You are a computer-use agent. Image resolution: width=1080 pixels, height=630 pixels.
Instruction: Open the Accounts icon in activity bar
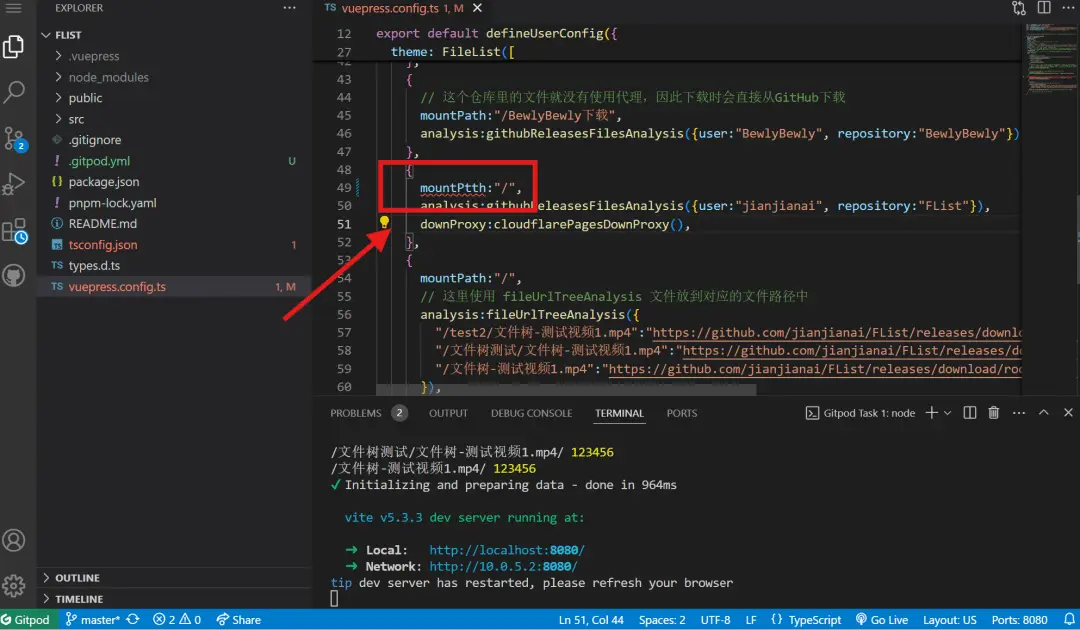point(14,541)
